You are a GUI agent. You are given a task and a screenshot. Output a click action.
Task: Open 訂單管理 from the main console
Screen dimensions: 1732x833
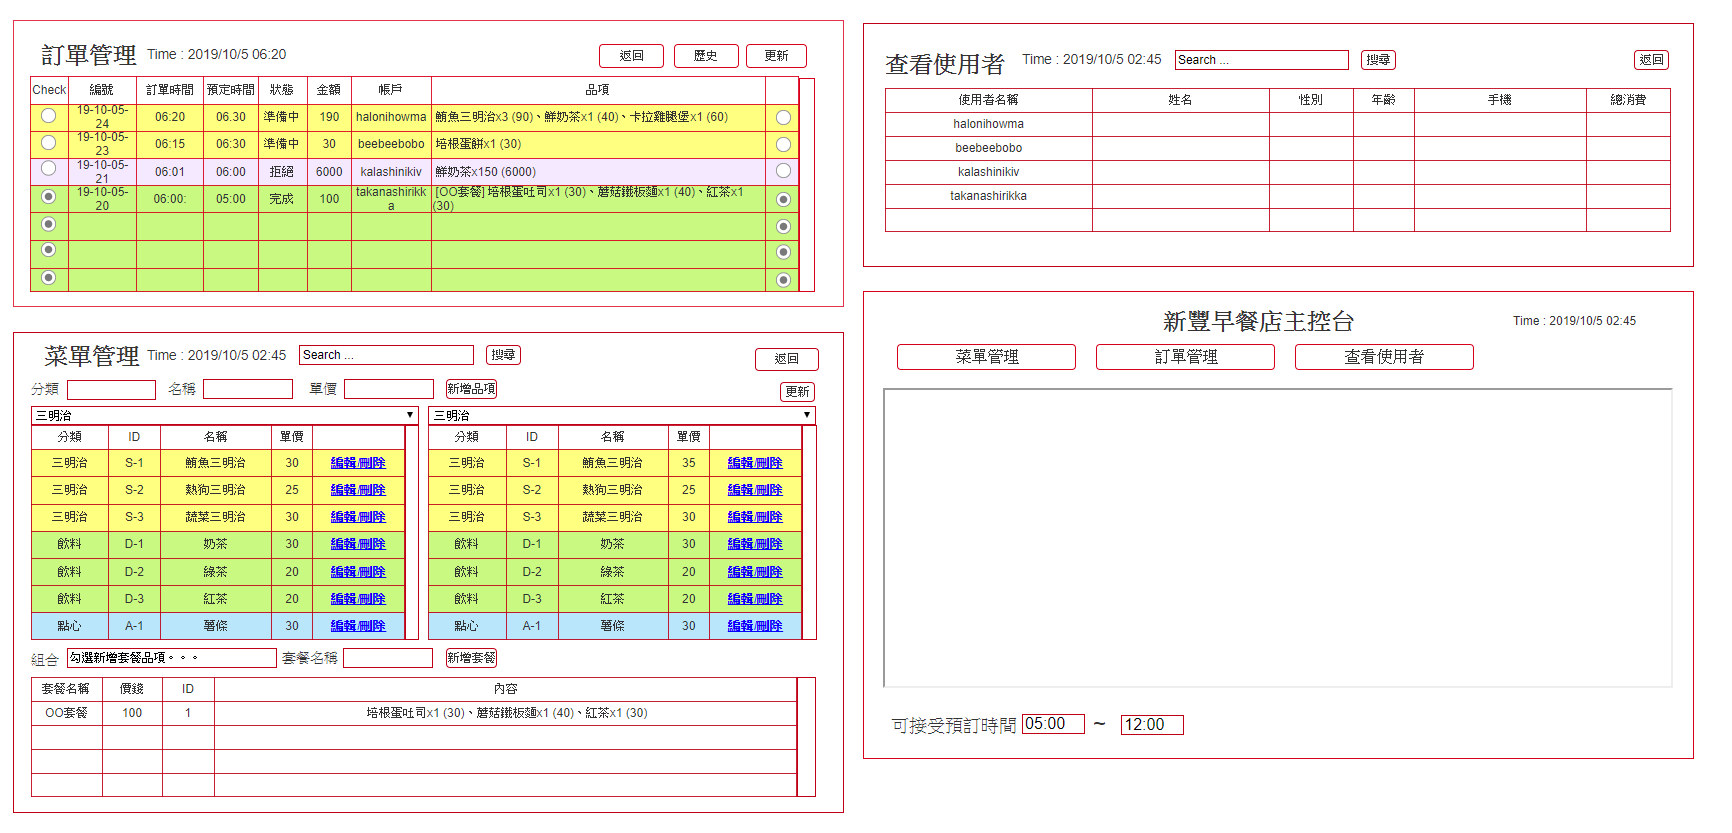(1185, 357)
